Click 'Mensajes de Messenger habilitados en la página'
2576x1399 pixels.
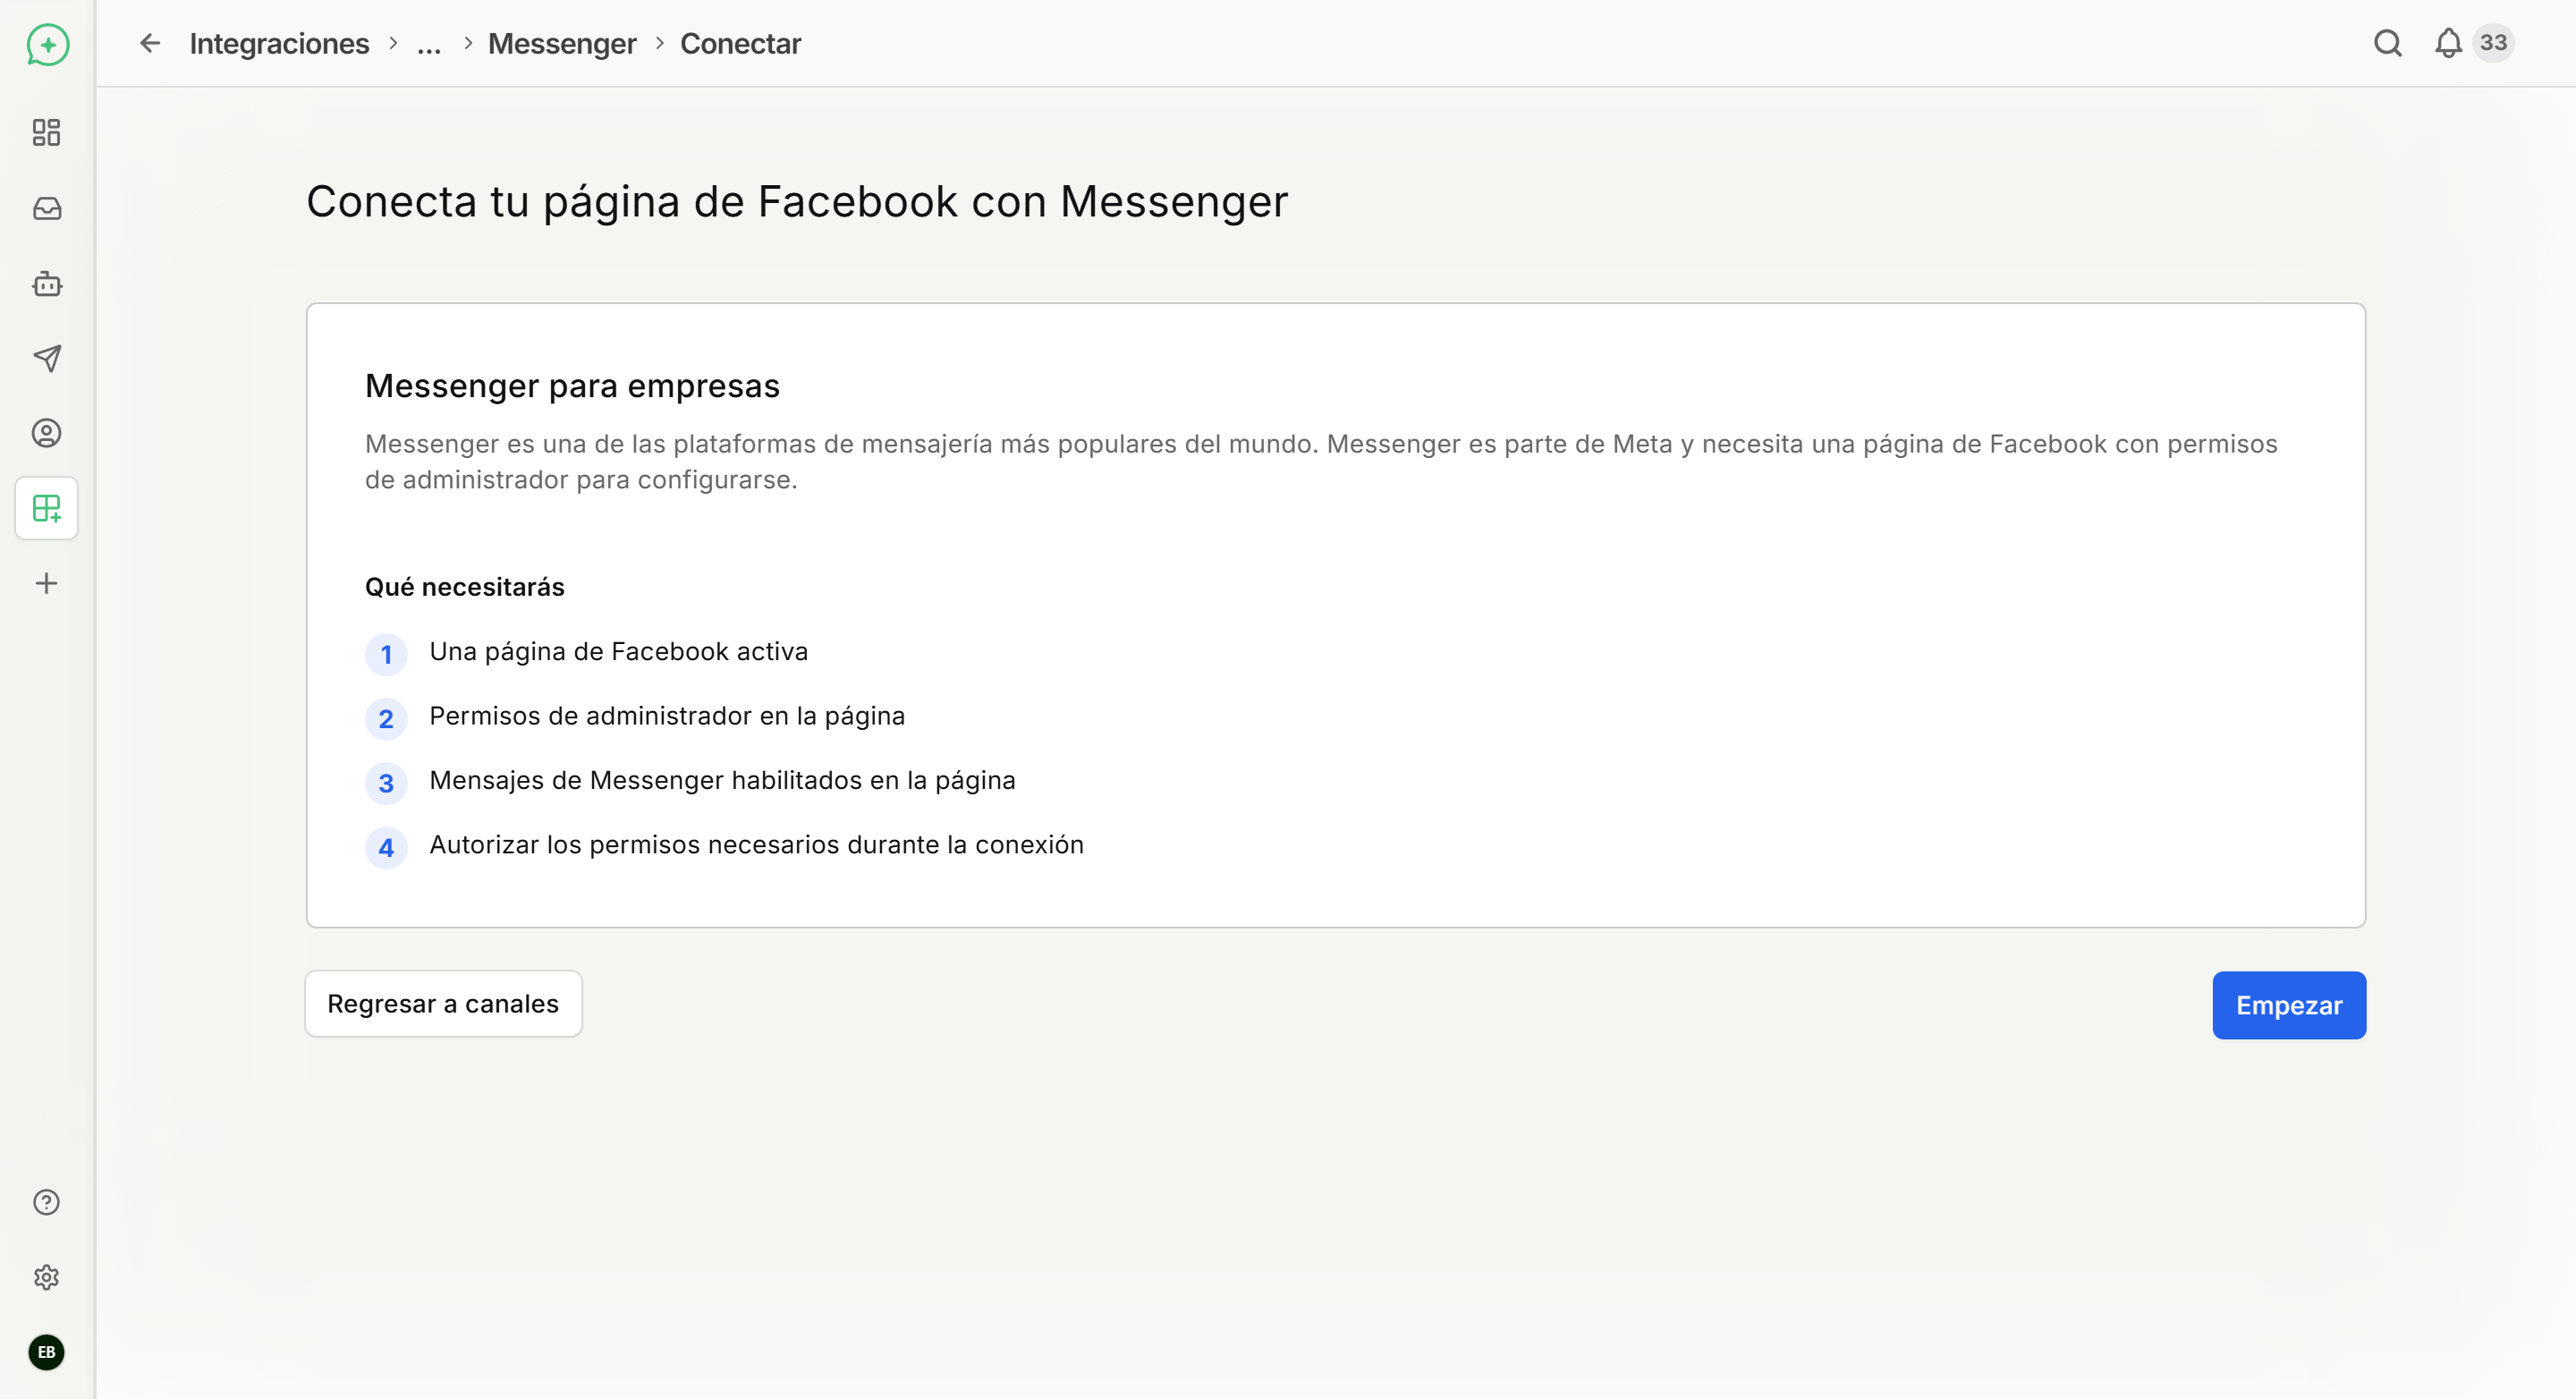click(722, 780)
